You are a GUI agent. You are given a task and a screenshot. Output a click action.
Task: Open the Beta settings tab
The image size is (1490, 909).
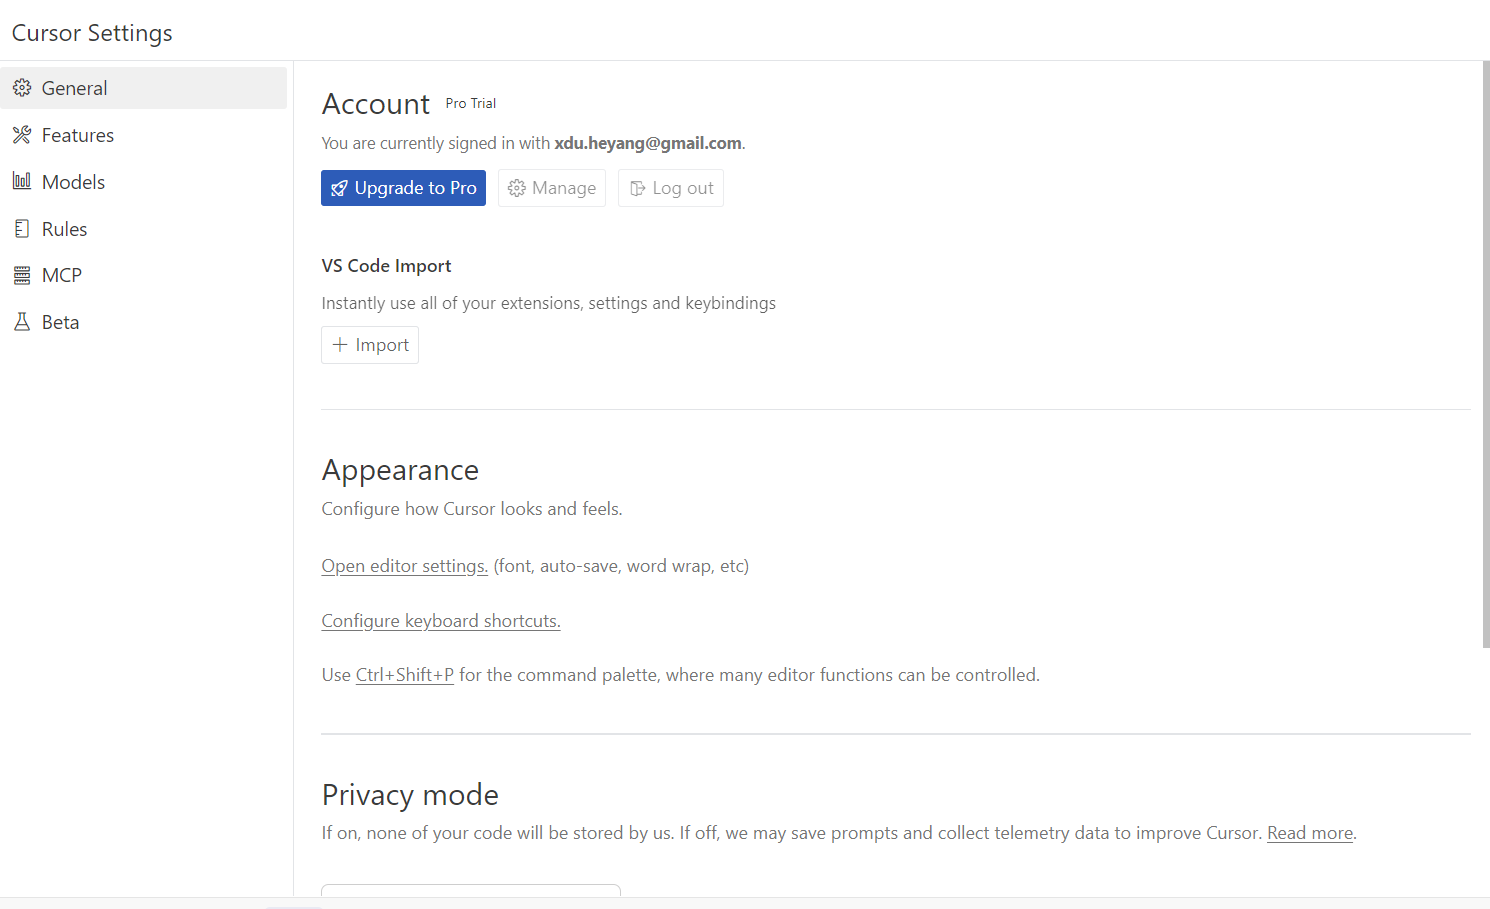click(x=144, y=322)
